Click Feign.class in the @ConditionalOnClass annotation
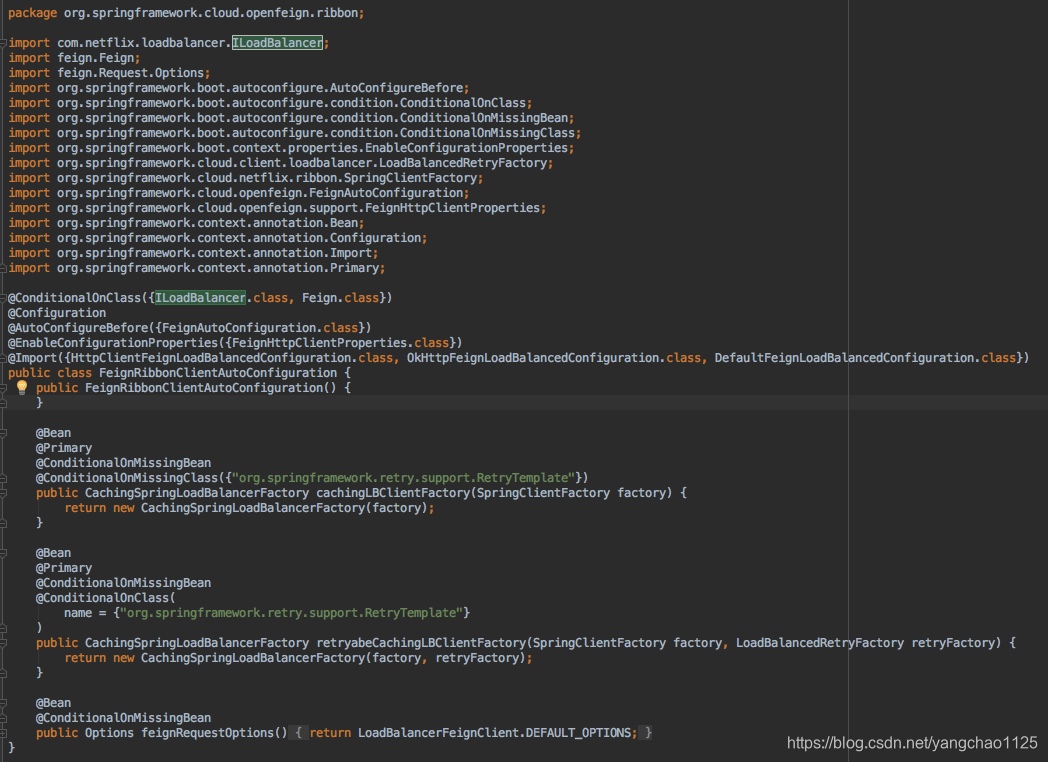Screen dimensions: 1048x762 [x=340, y=298]
